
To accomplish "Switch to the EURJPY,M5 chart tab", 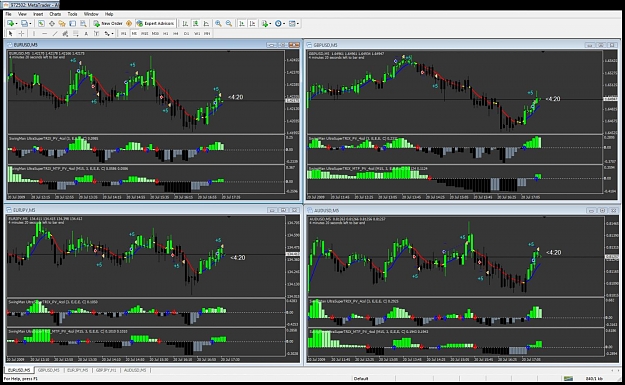I will click(x=77, y=370).
